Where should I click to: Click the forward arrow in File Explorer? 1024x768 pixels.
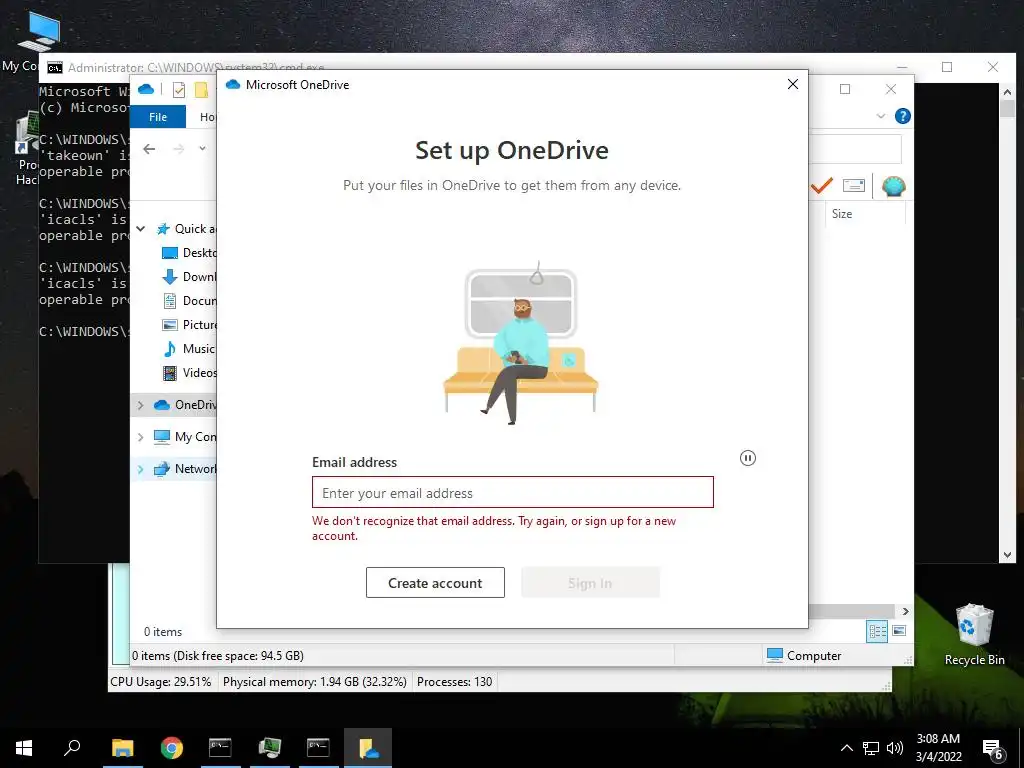178,149
